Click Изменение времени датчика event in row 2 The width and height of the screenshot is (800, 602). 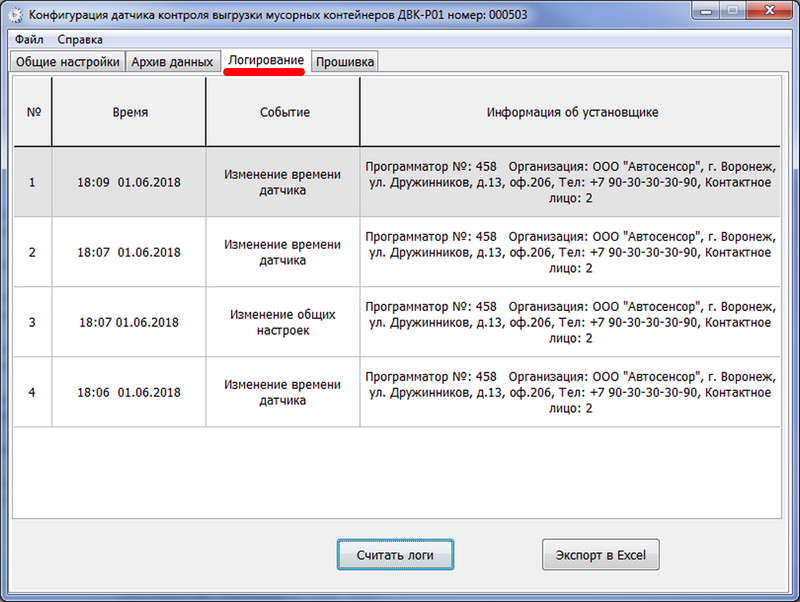tap(283, 252)
